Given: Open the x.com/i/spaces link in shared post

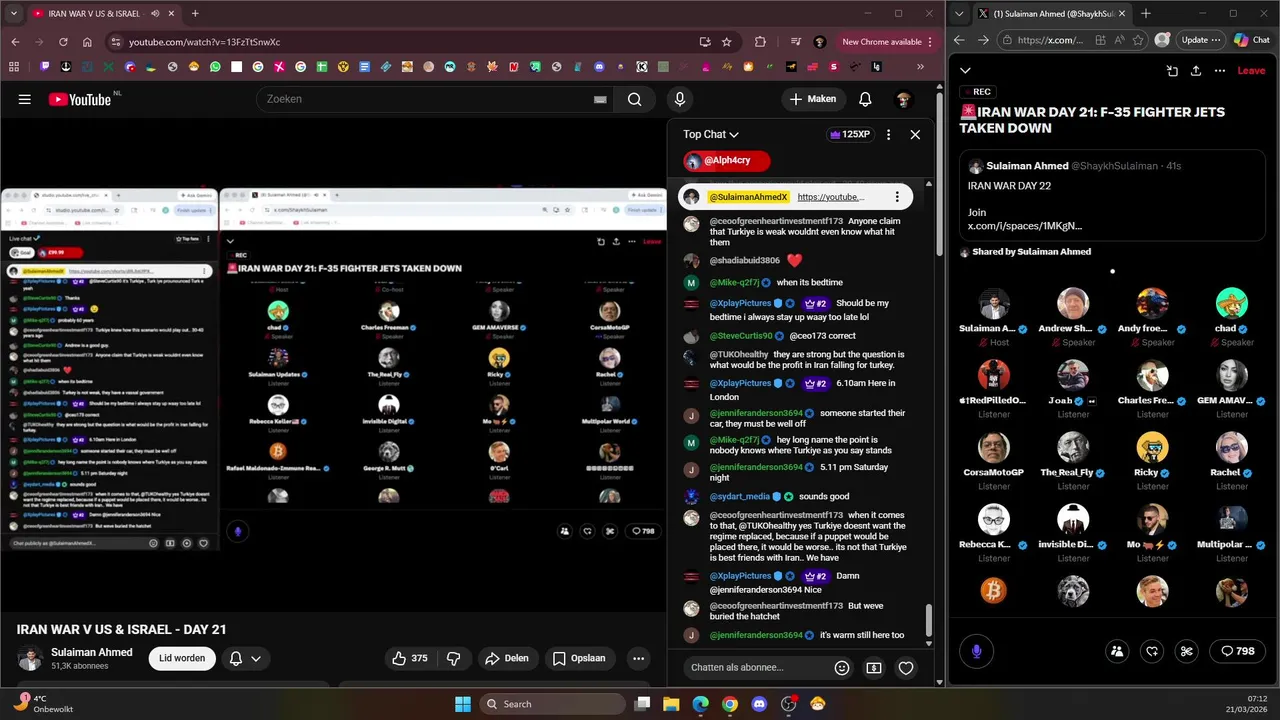Looking at the screenshot, I should [x=1025, y=226].
